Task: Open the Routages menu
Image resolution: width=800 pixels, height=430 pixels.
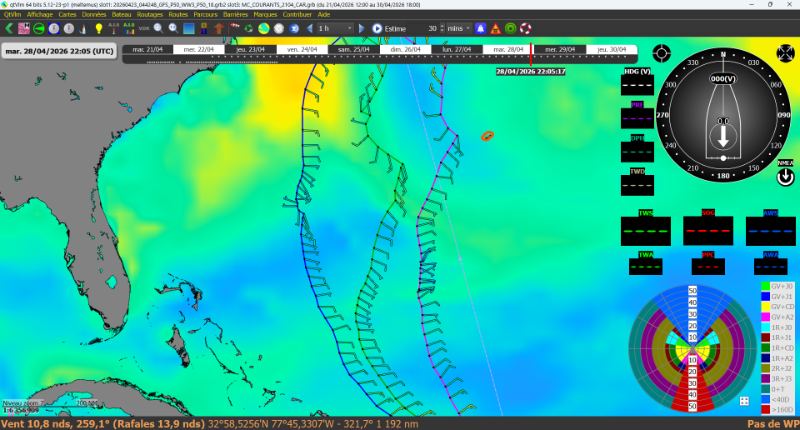Action: click(149, 15)
